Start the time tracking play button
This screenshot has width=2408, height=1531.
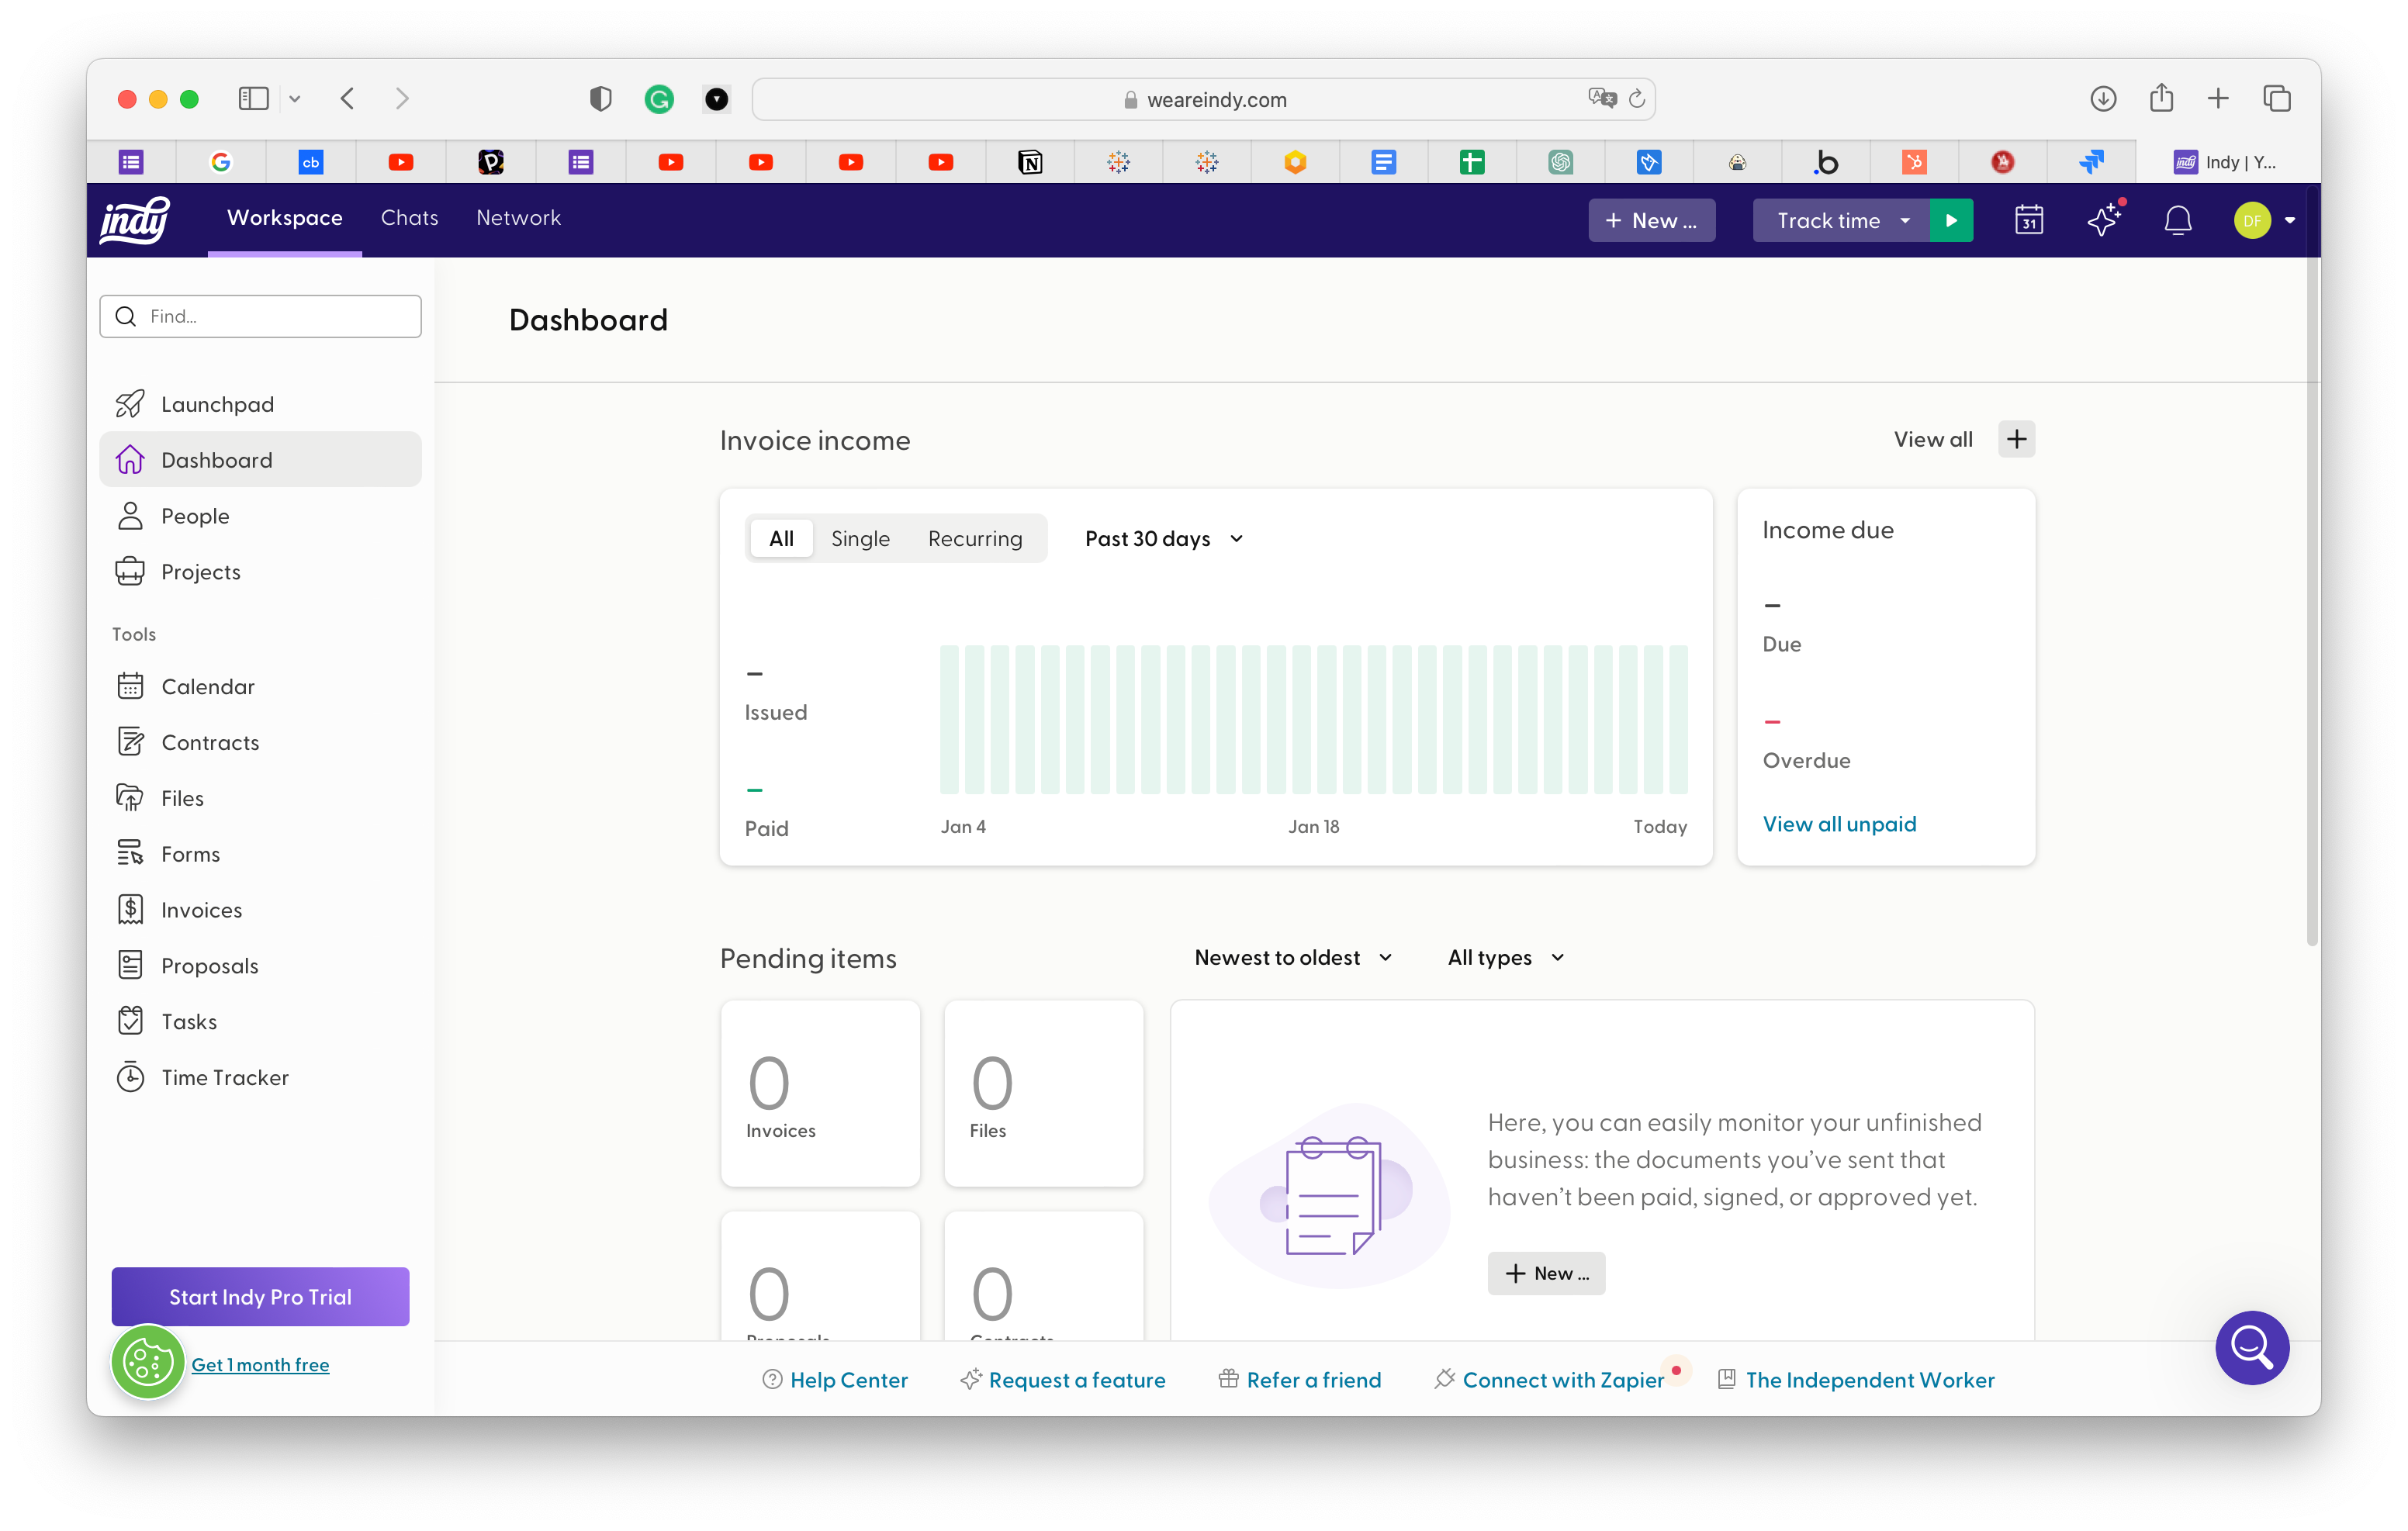tap(1951, 220)
